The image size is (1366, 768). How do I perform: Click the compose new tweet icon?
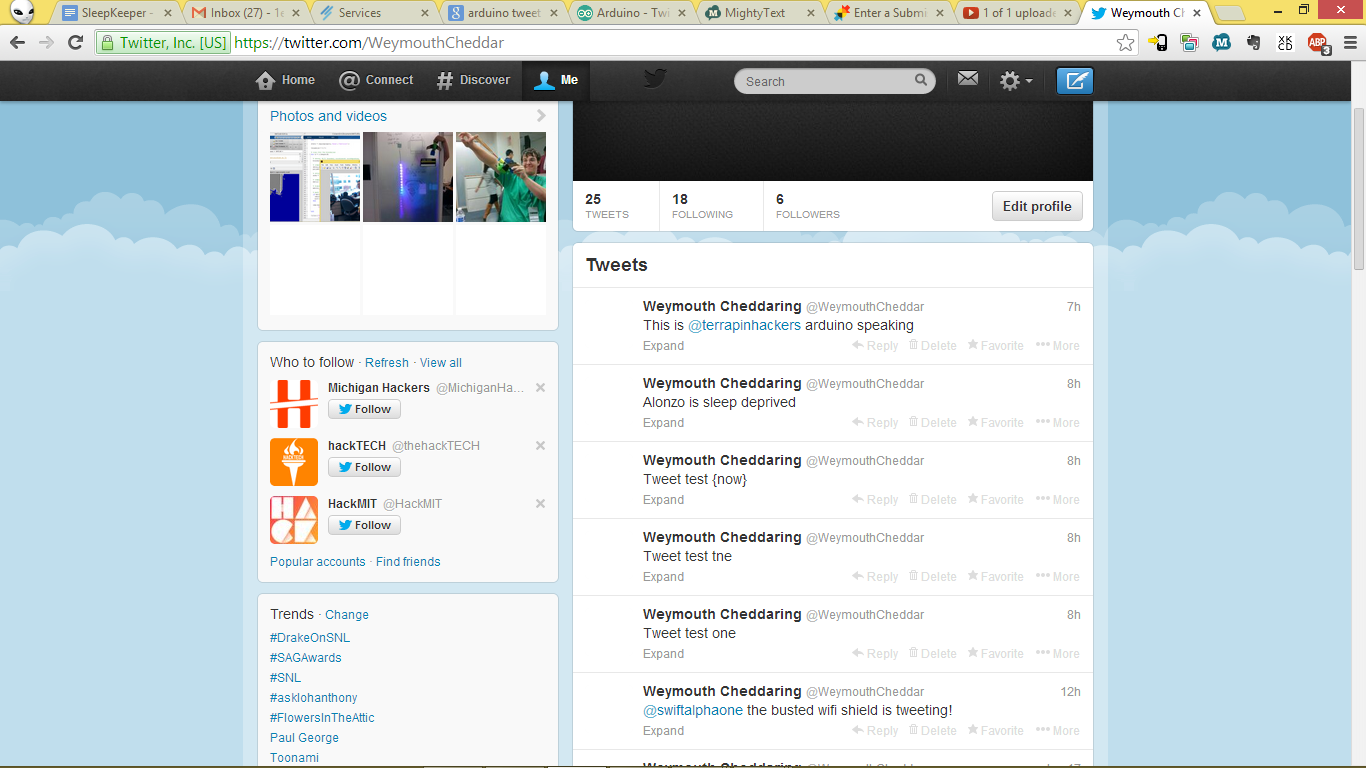(x=1075, y=81)
